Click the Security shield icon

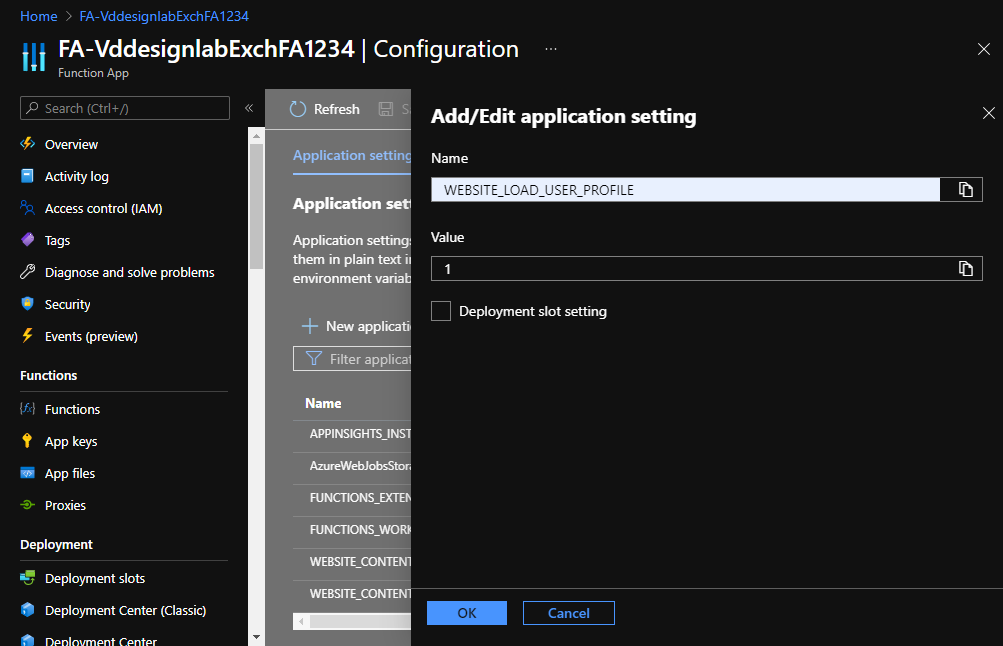pyautogui.click(x=28, y=304)
